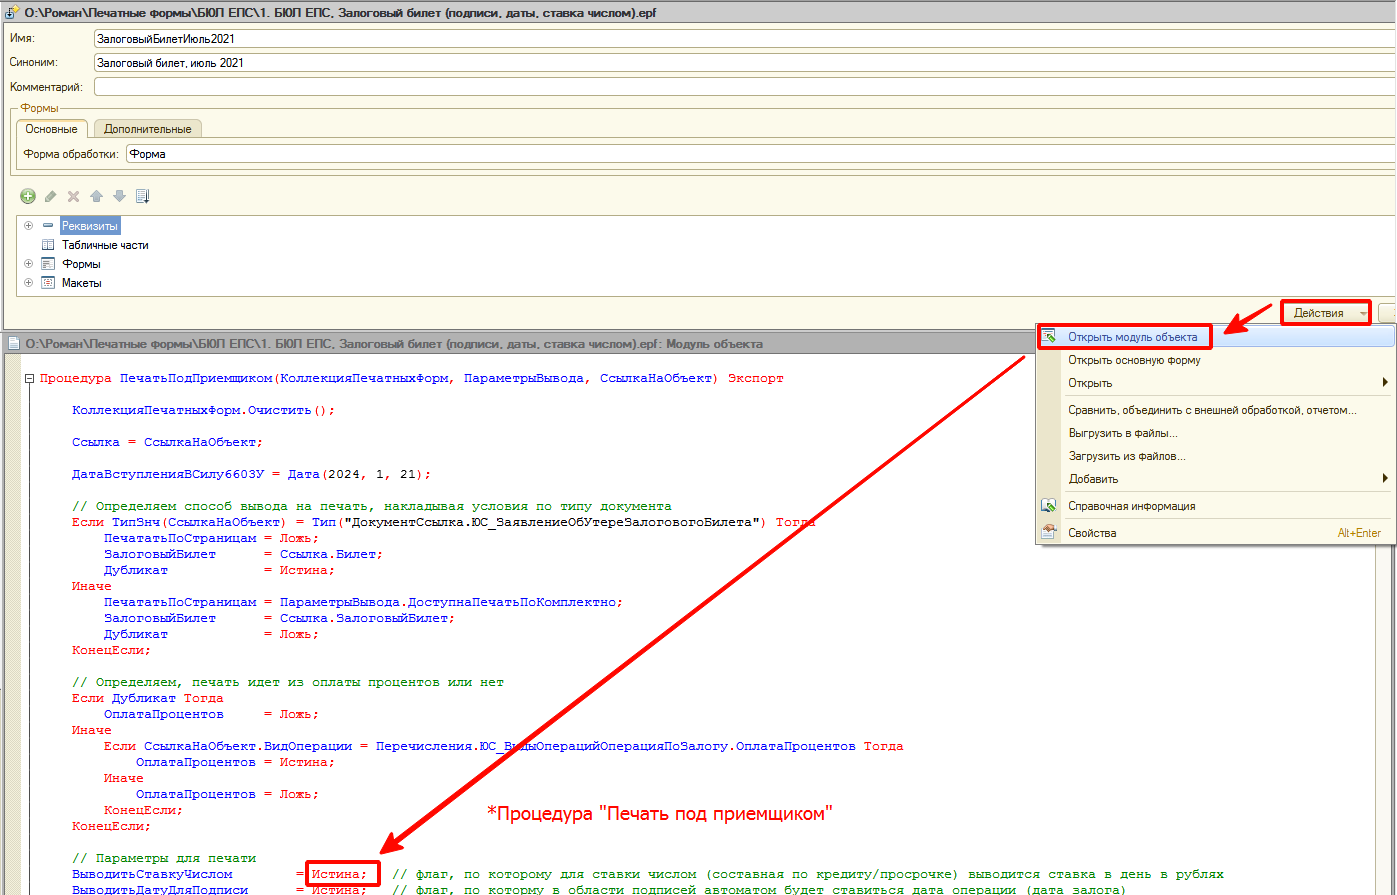
Task: Click the line ЗалоговыйБилет = Ссылка.Билет;
Action: click(243, 554)
